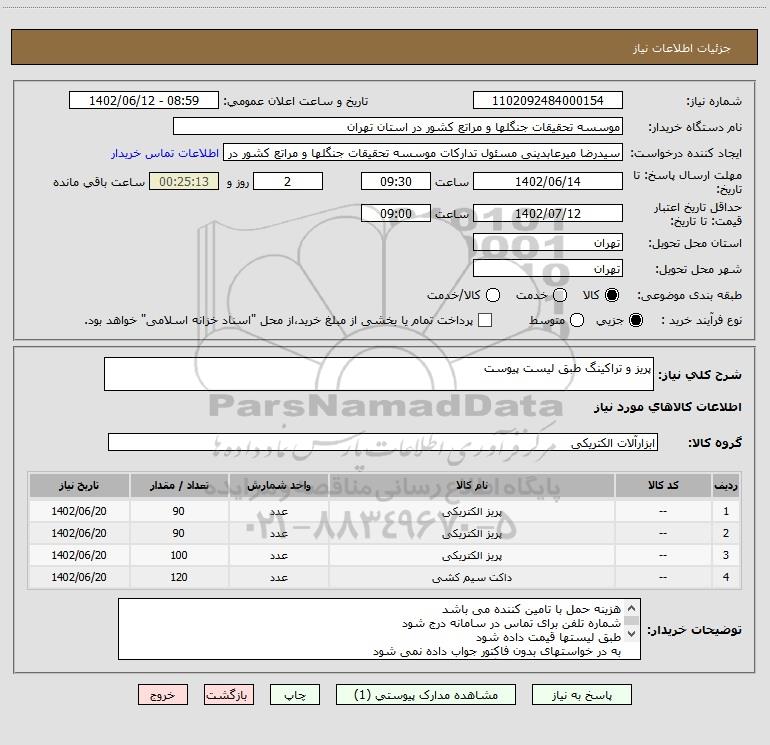The image size is (770, 745).
Task: Click the چاپ print button
Action: tap(295, 695)
